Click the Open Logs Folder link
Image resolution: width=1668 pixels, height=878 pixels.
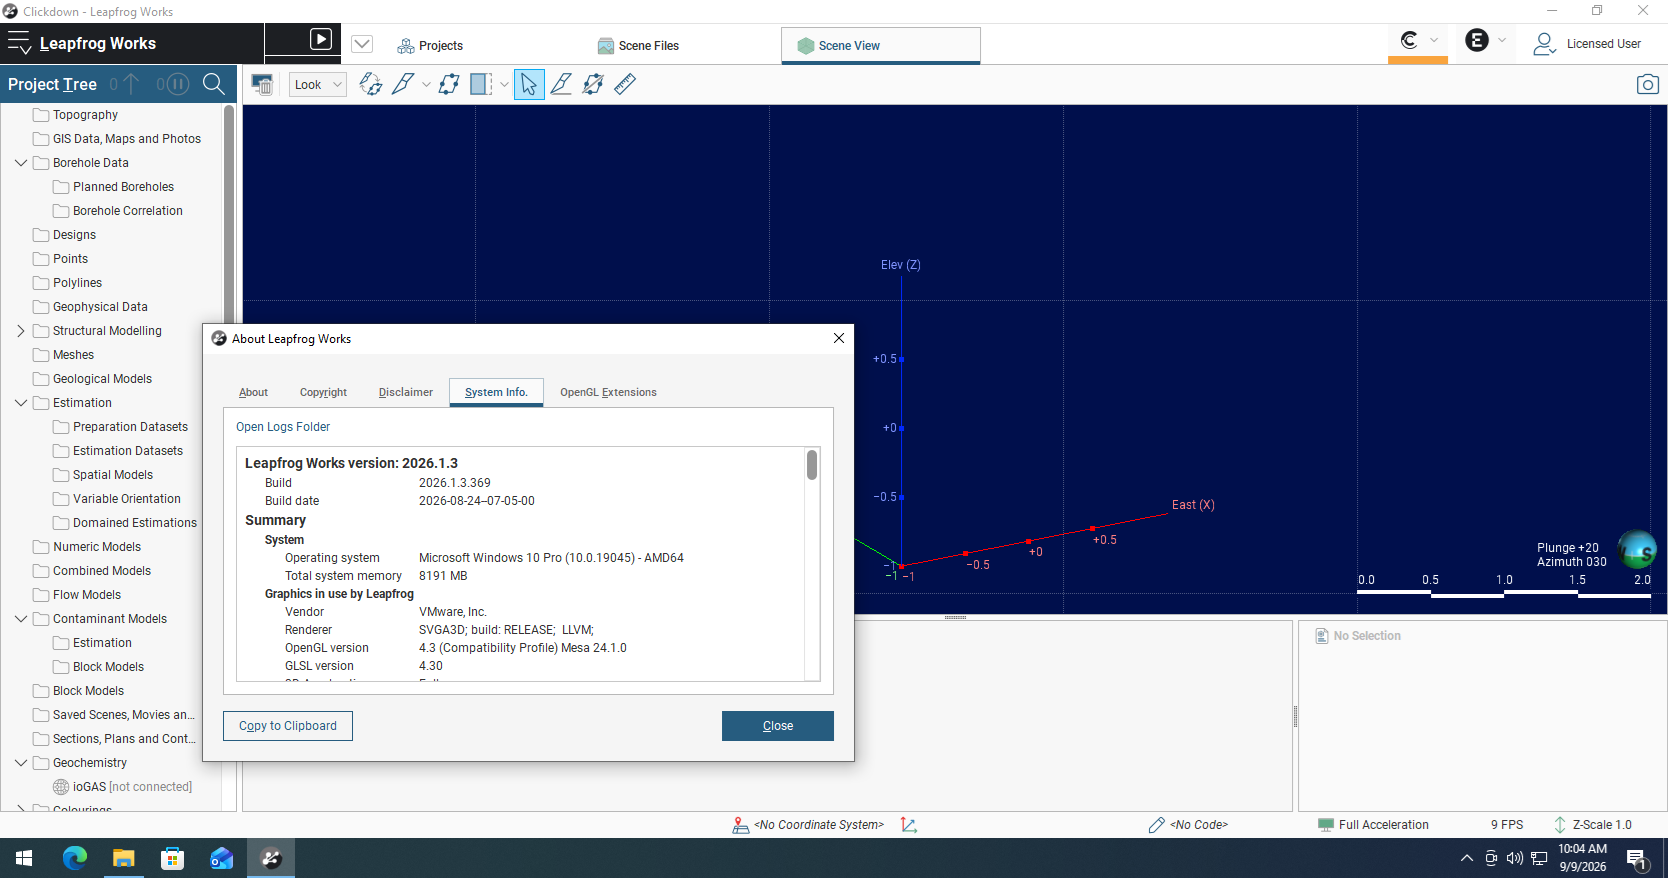click(283, 427)
